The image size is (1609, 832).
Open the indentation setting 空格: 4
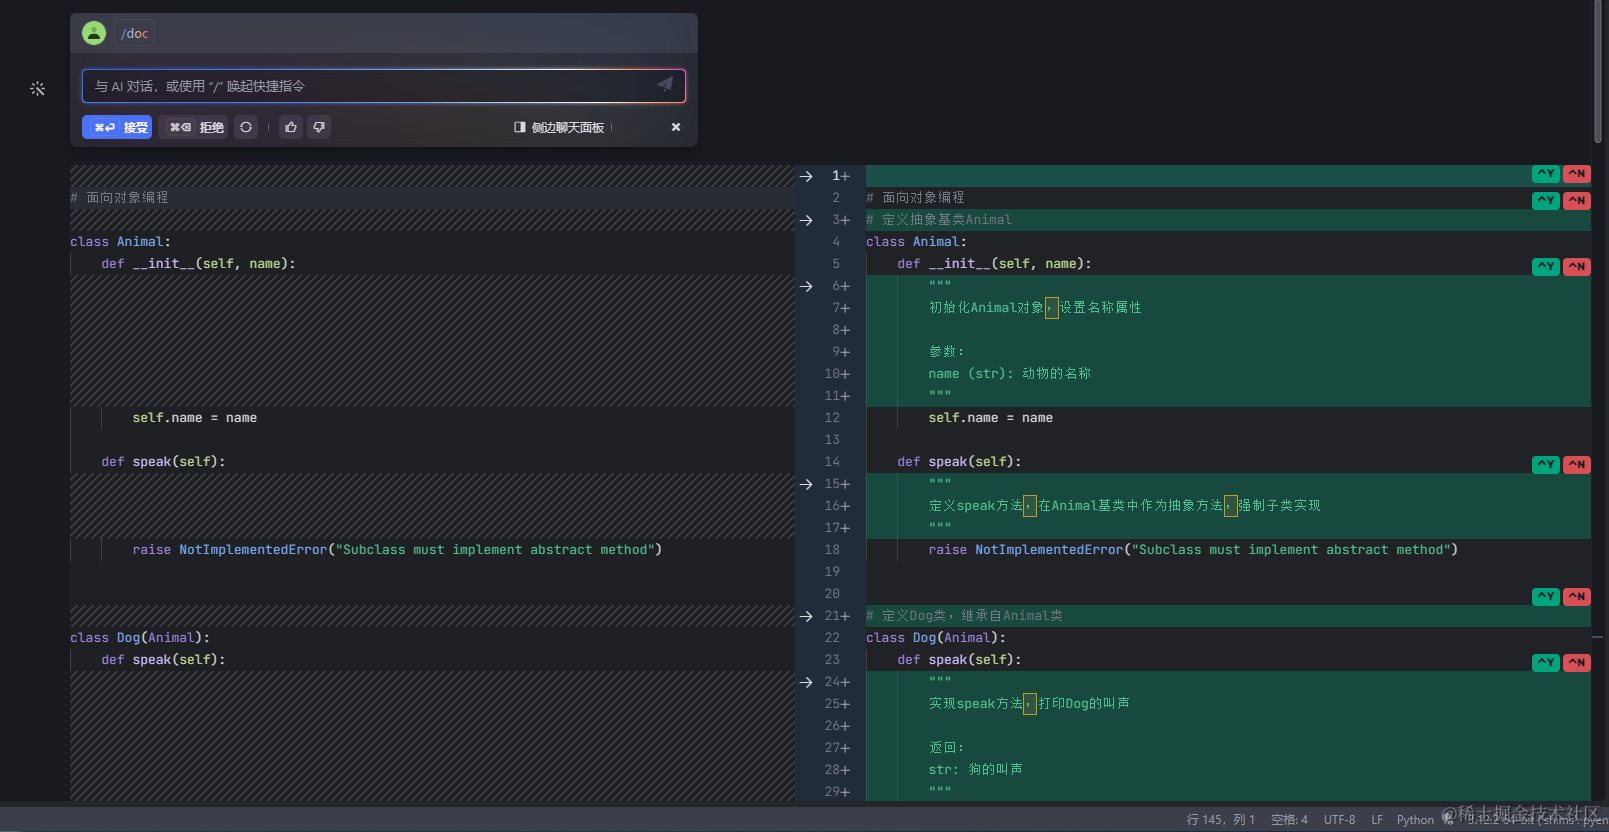point(1289,820)
